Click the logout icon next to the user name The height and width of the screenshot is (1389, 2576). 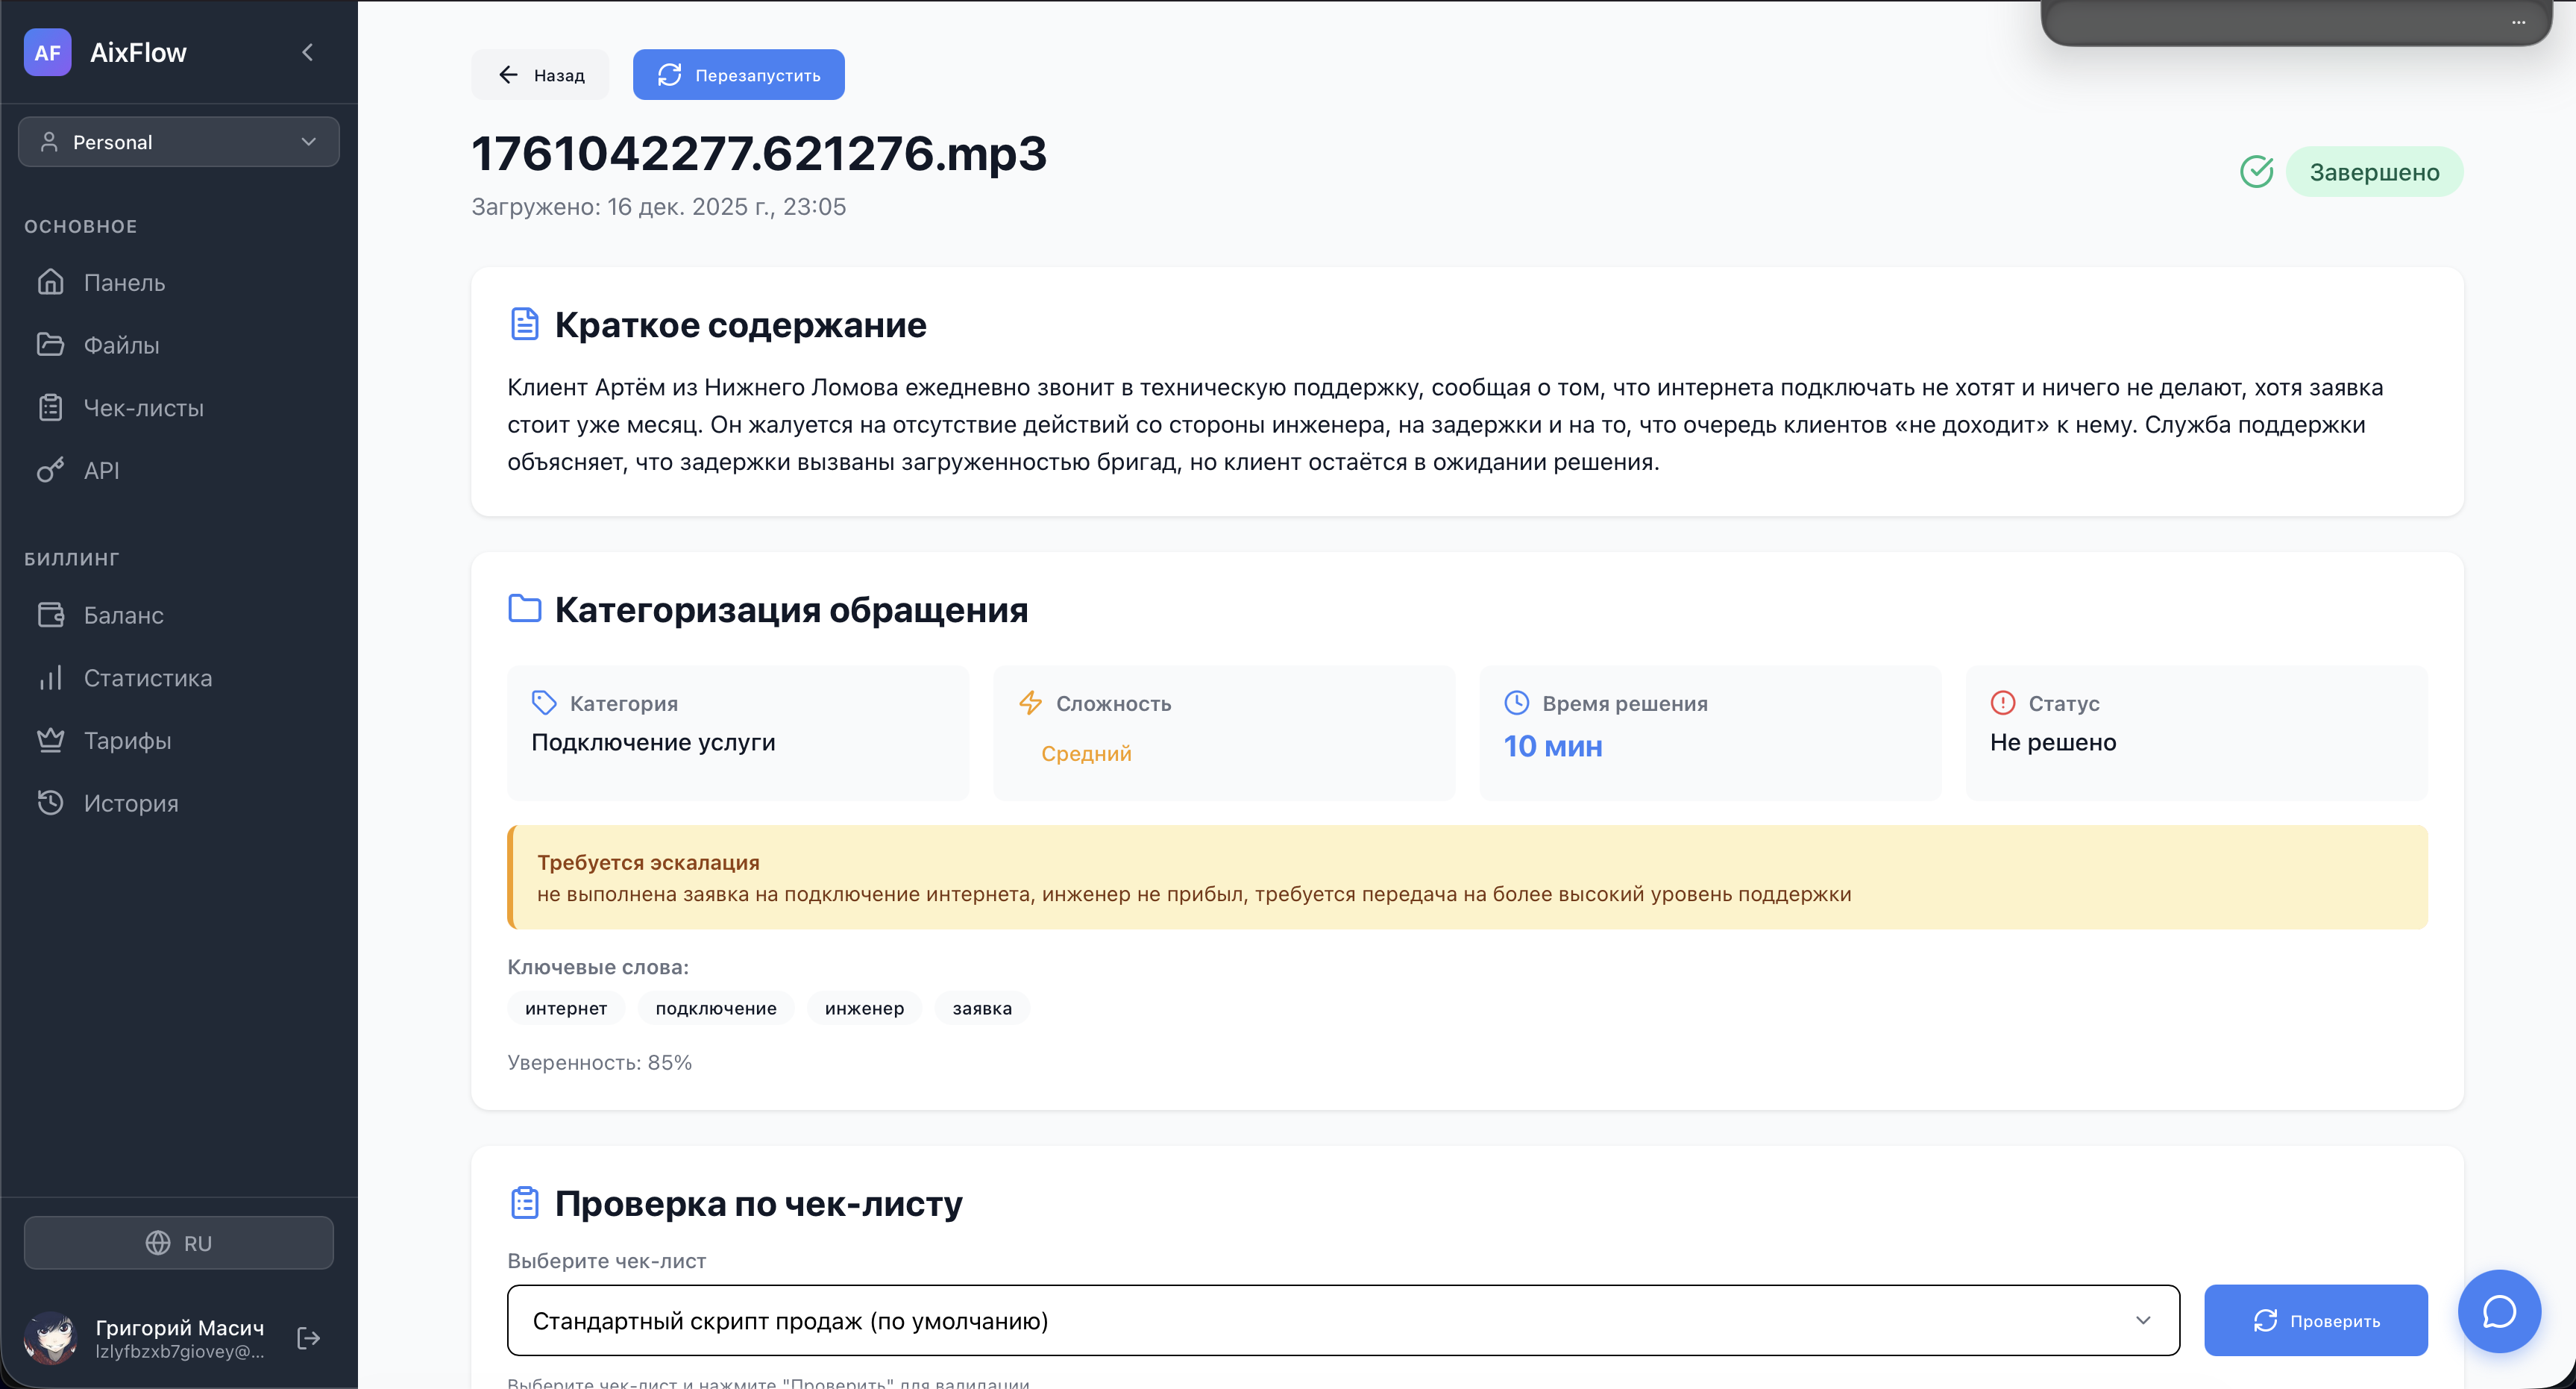tap(309, 1338)
